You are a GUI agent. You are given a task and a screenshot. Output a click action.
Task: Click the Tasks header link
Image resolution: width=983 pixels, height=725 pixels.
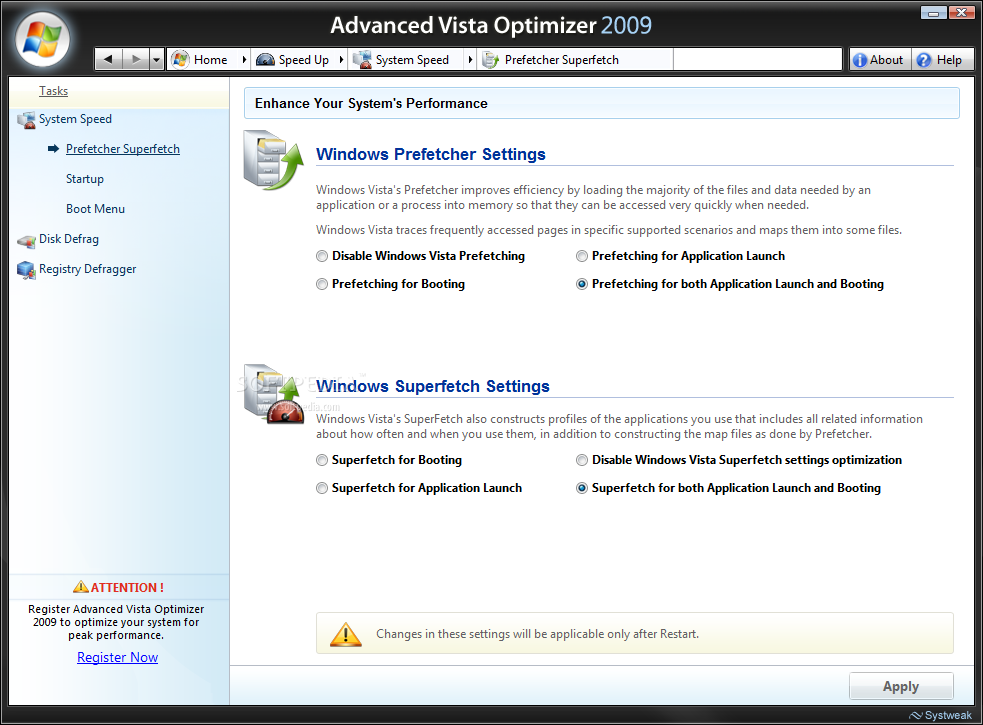click(53, 91)
